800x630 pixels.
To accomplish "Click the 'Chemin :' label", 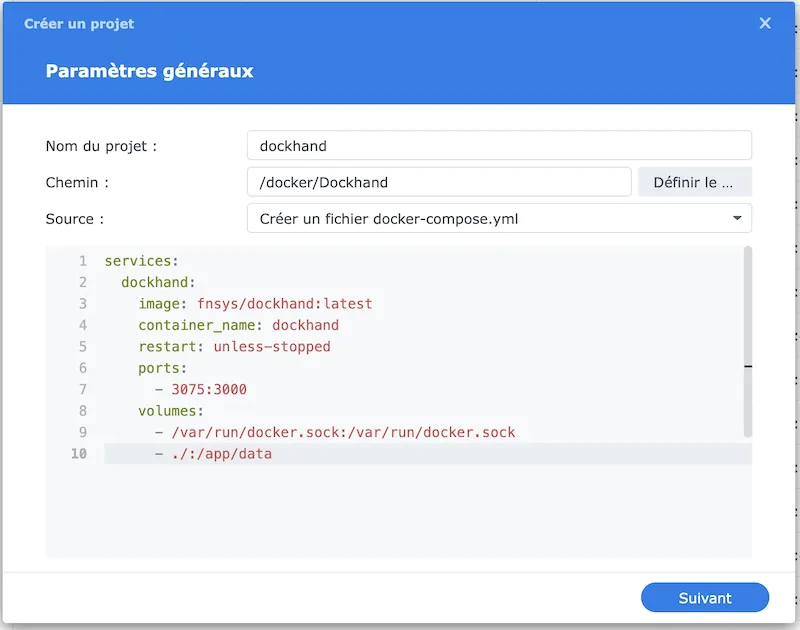I will pyautogui.click(x=77, y=182).
